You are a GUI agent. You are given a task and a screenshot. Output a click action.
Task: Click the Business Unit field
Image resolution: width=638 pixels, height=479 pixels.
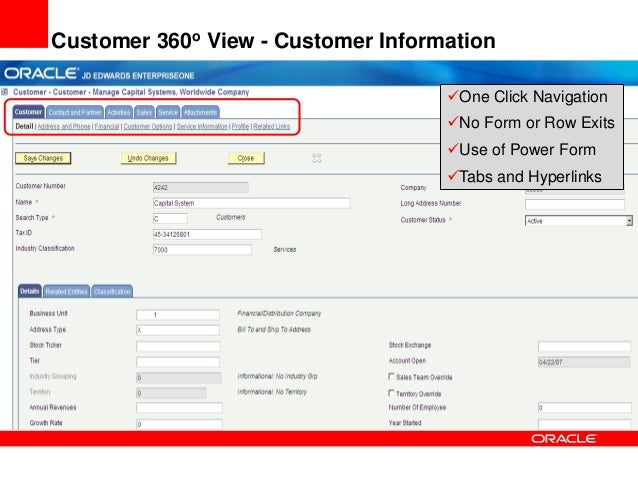178,315
